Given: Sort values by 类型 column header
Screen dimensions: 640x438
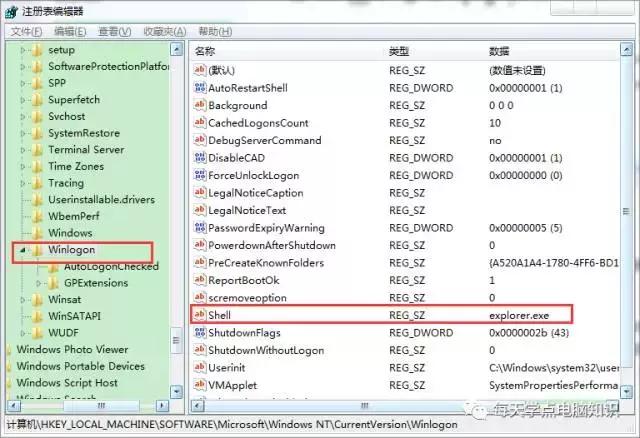Looking at the screenshot, I should (400, 50).
